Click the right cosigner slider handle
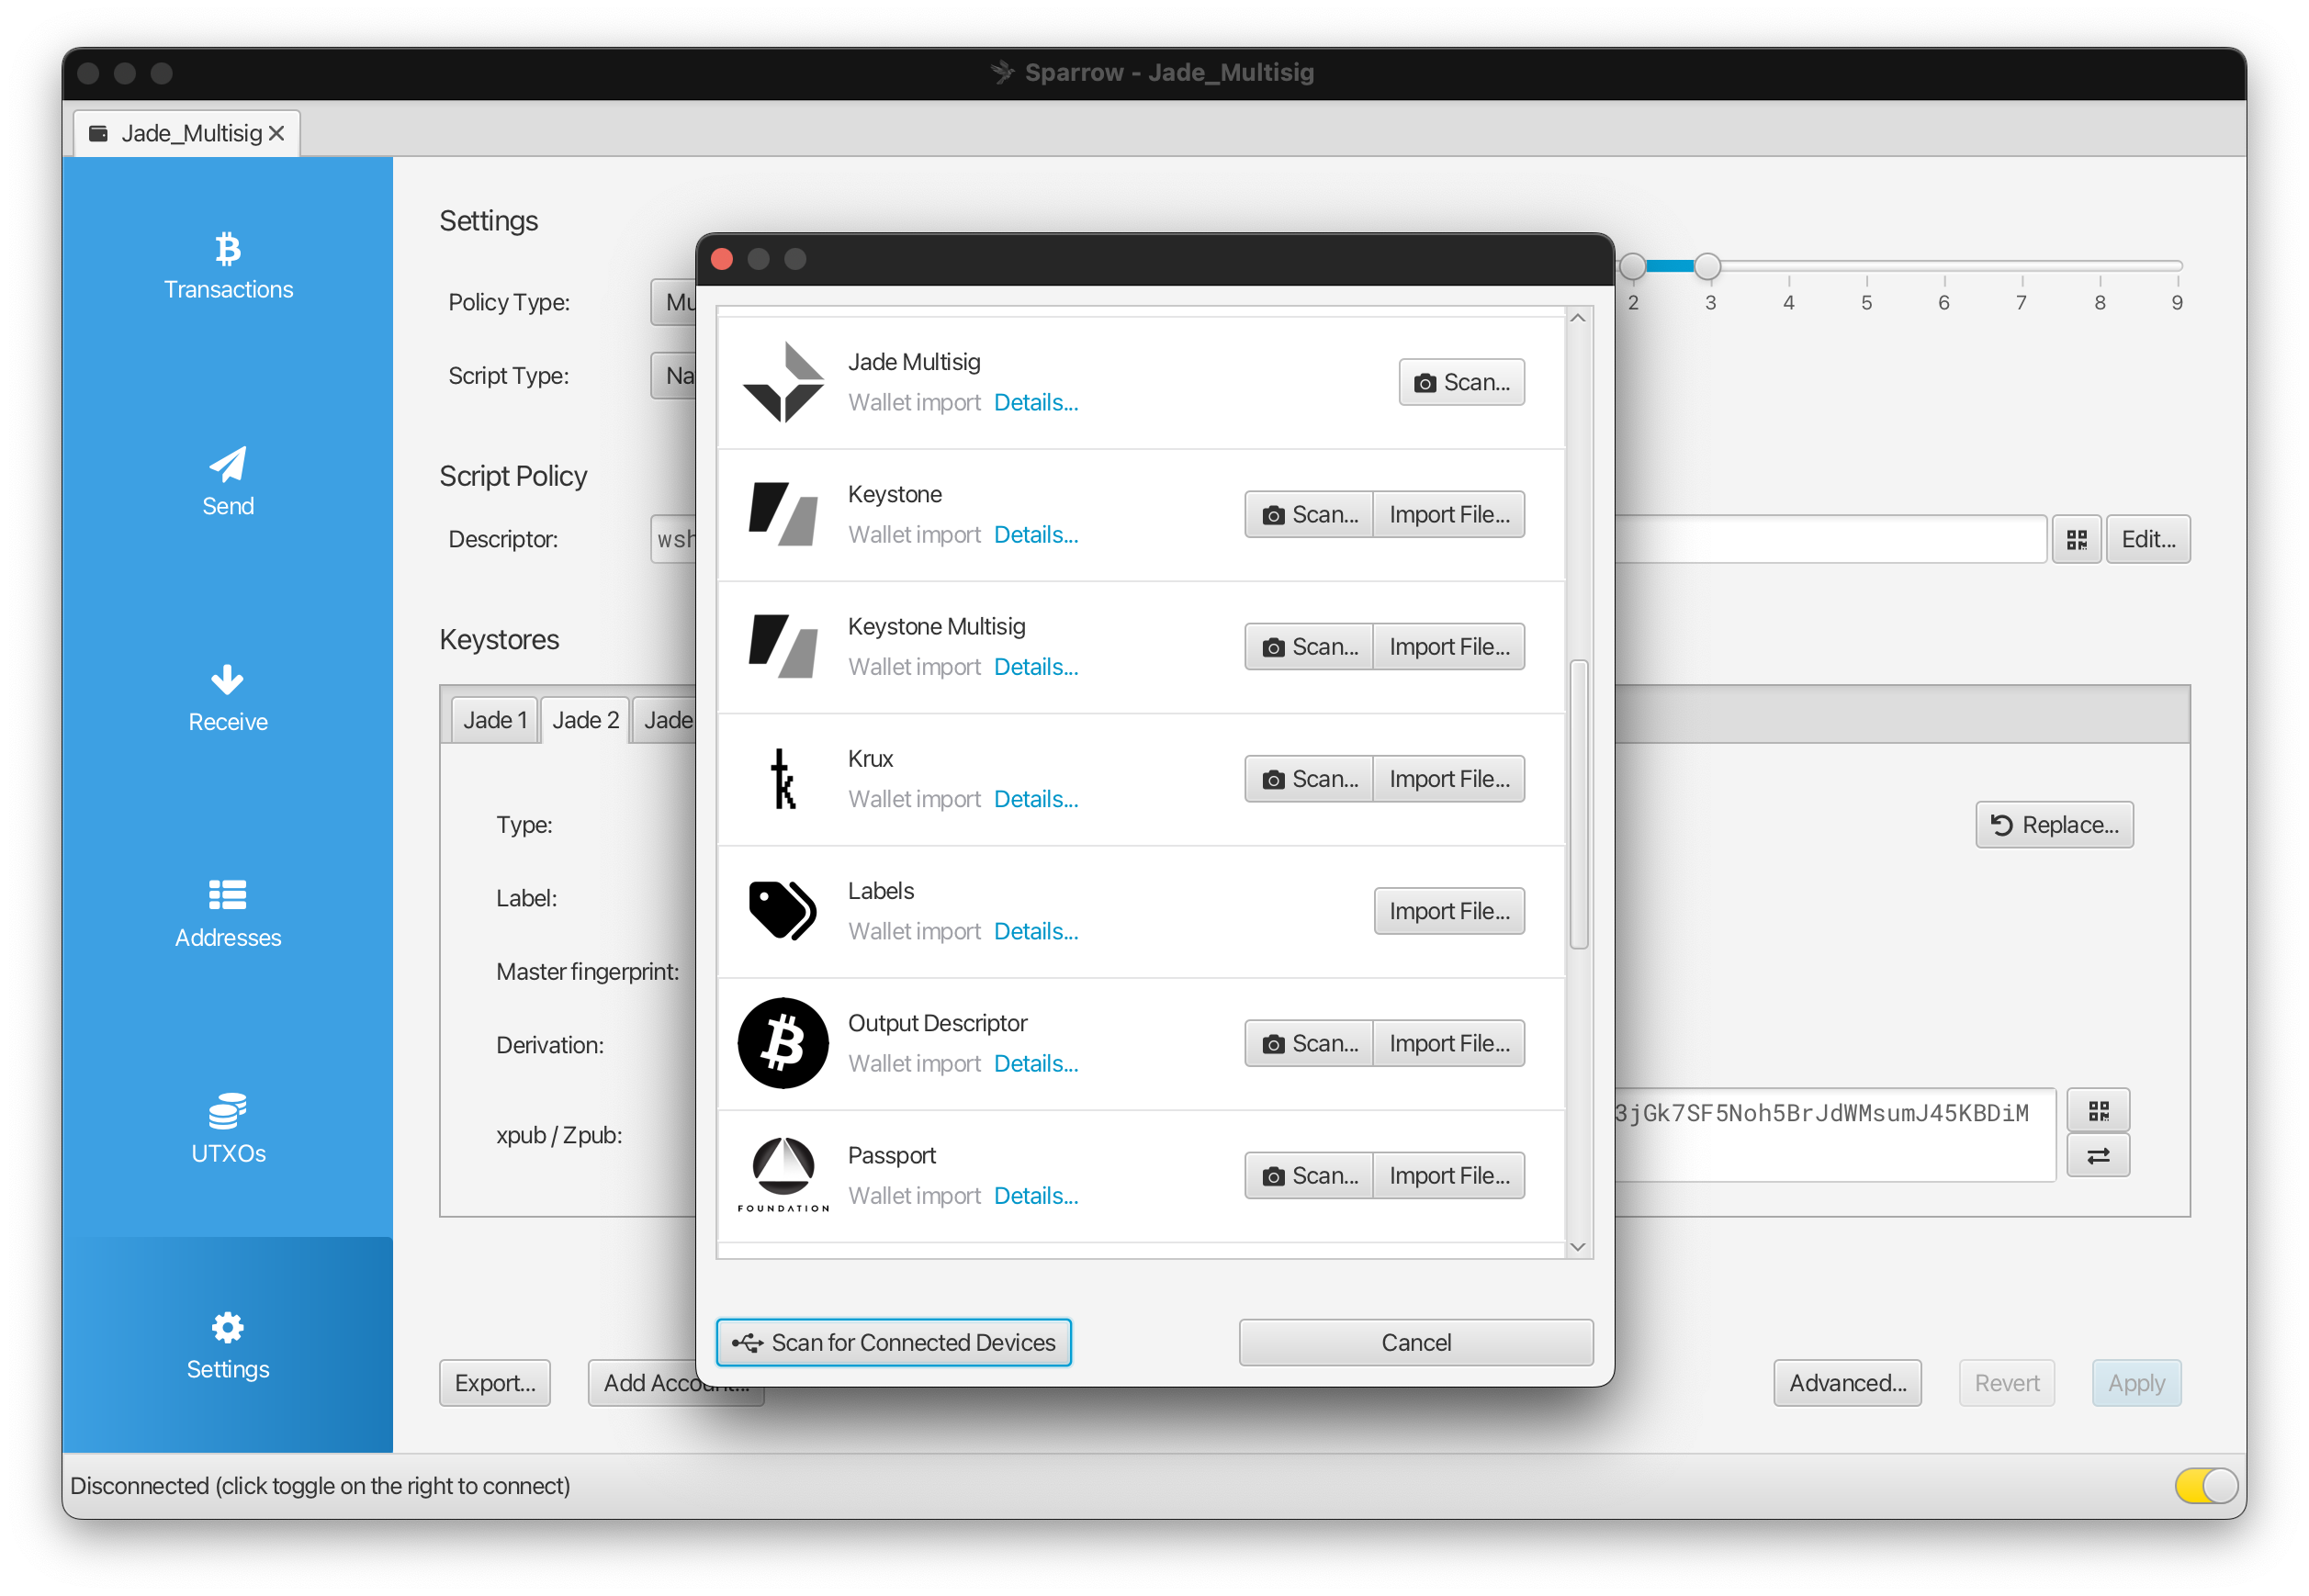This screenshot has height=1596, width=2309. [x=1708, y=266]
